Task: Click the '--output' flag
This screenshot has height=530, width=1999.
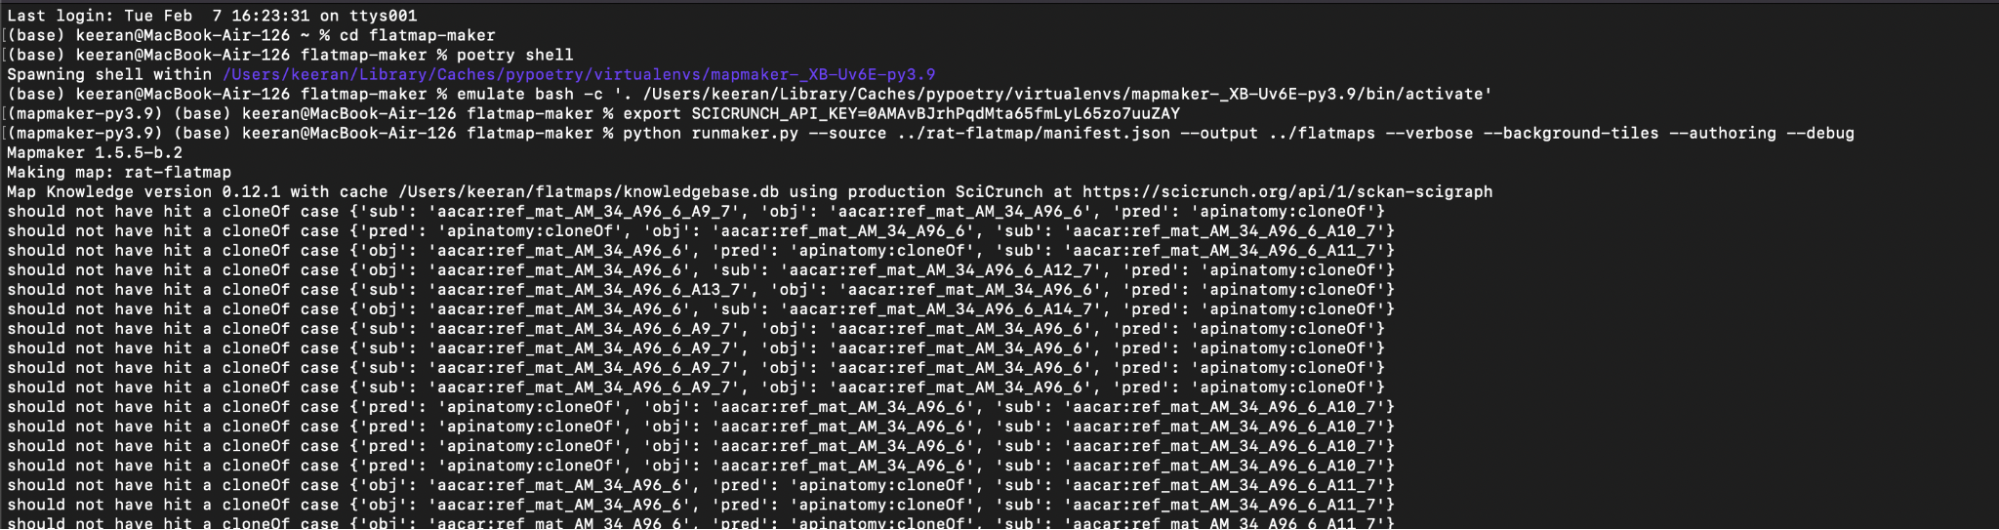Action: coord(1219,133)
